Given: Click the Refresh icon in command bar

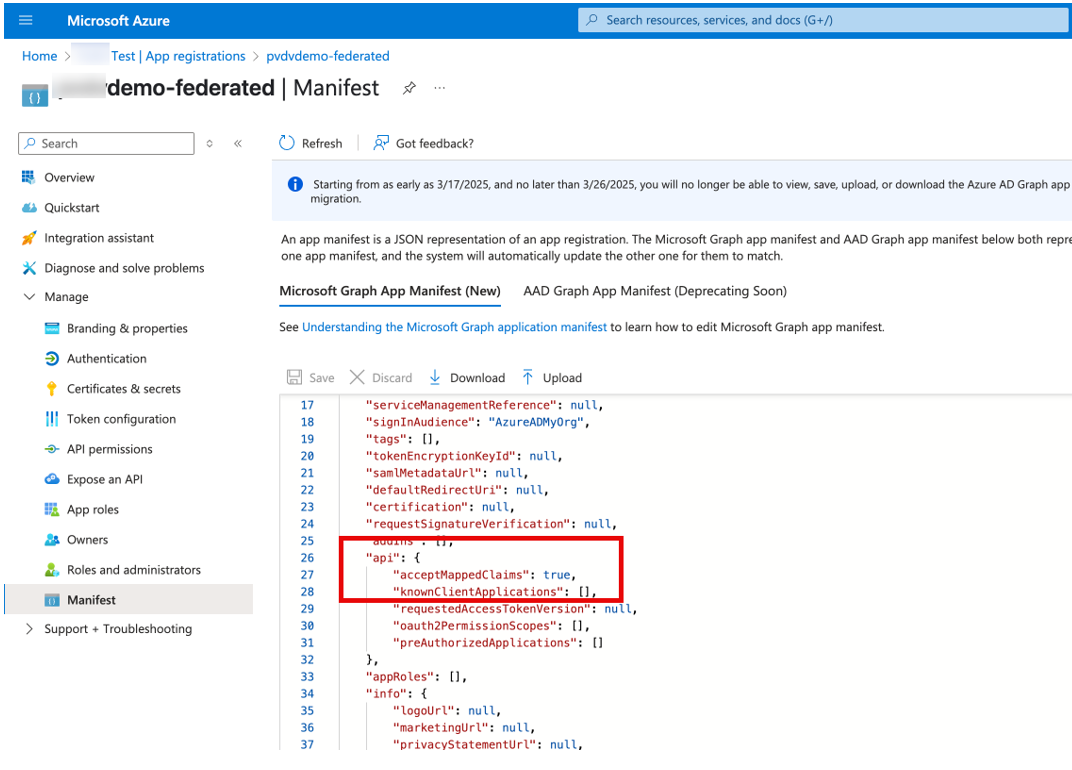Looking at the screenshot, I should (x=286, y=143).
